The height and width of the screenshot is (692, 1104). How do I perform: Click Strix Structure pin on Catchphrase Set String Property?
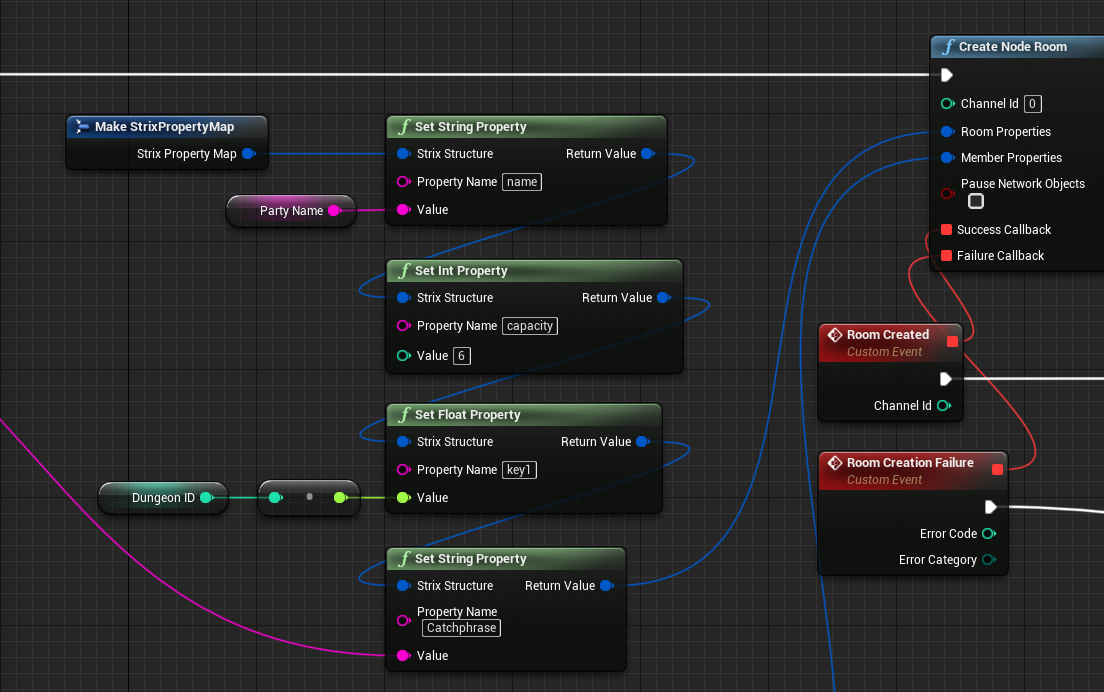[403, 586]
